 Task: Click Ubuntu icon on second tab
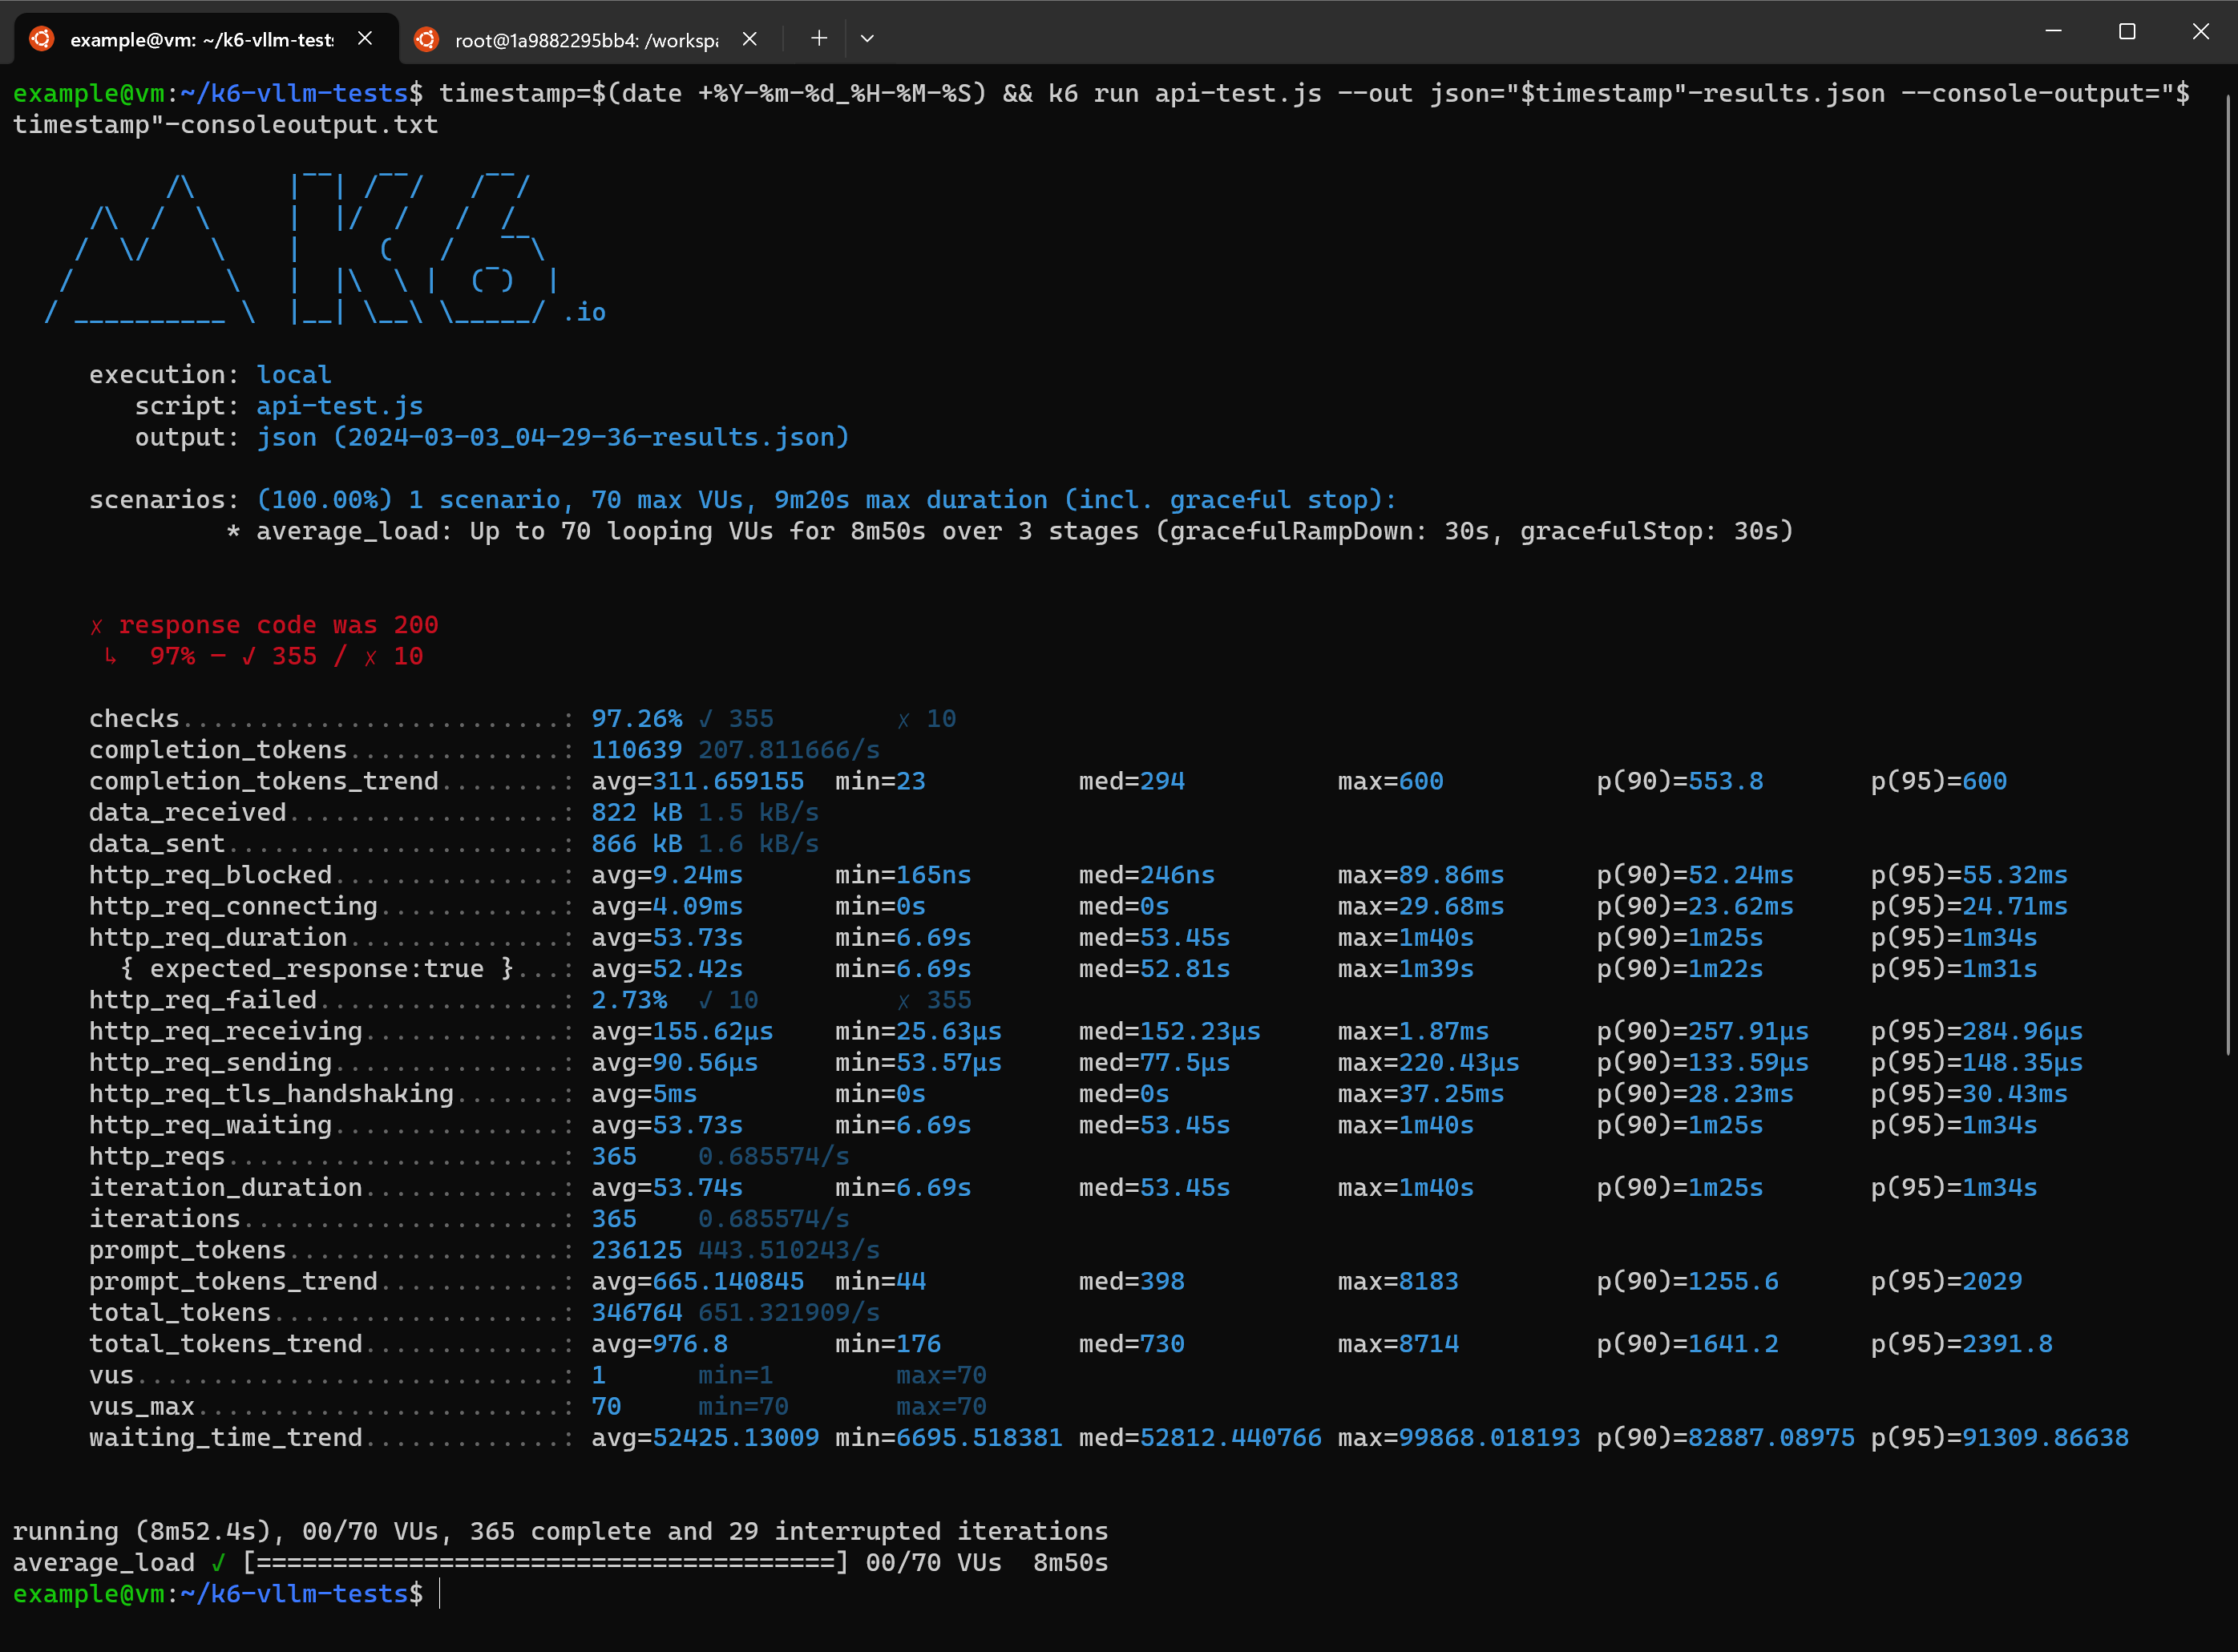[426, 39]
